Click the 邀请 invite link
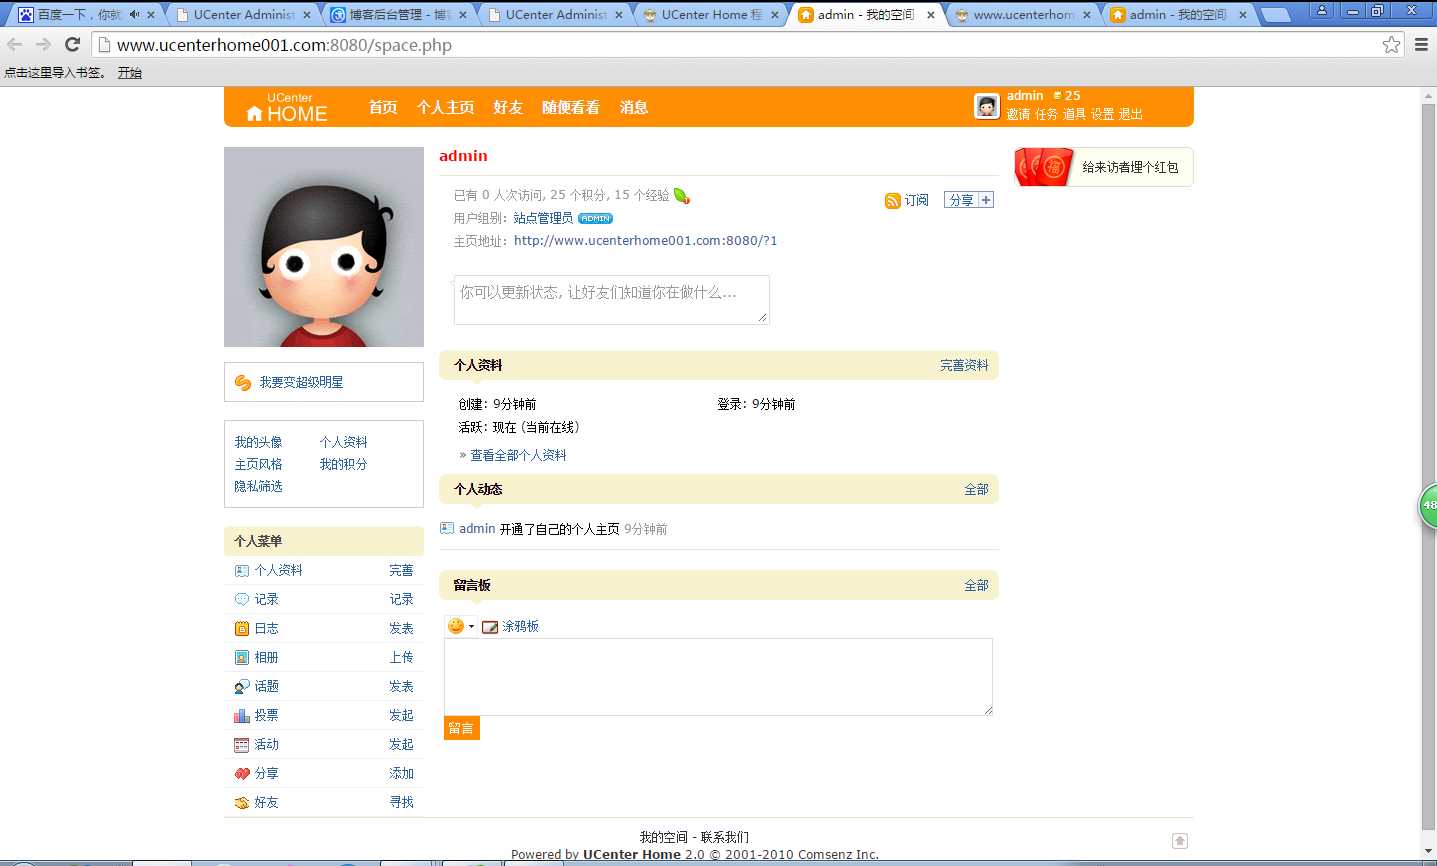Viewport: 1437px width, 866px height. tap(1018, 114)
